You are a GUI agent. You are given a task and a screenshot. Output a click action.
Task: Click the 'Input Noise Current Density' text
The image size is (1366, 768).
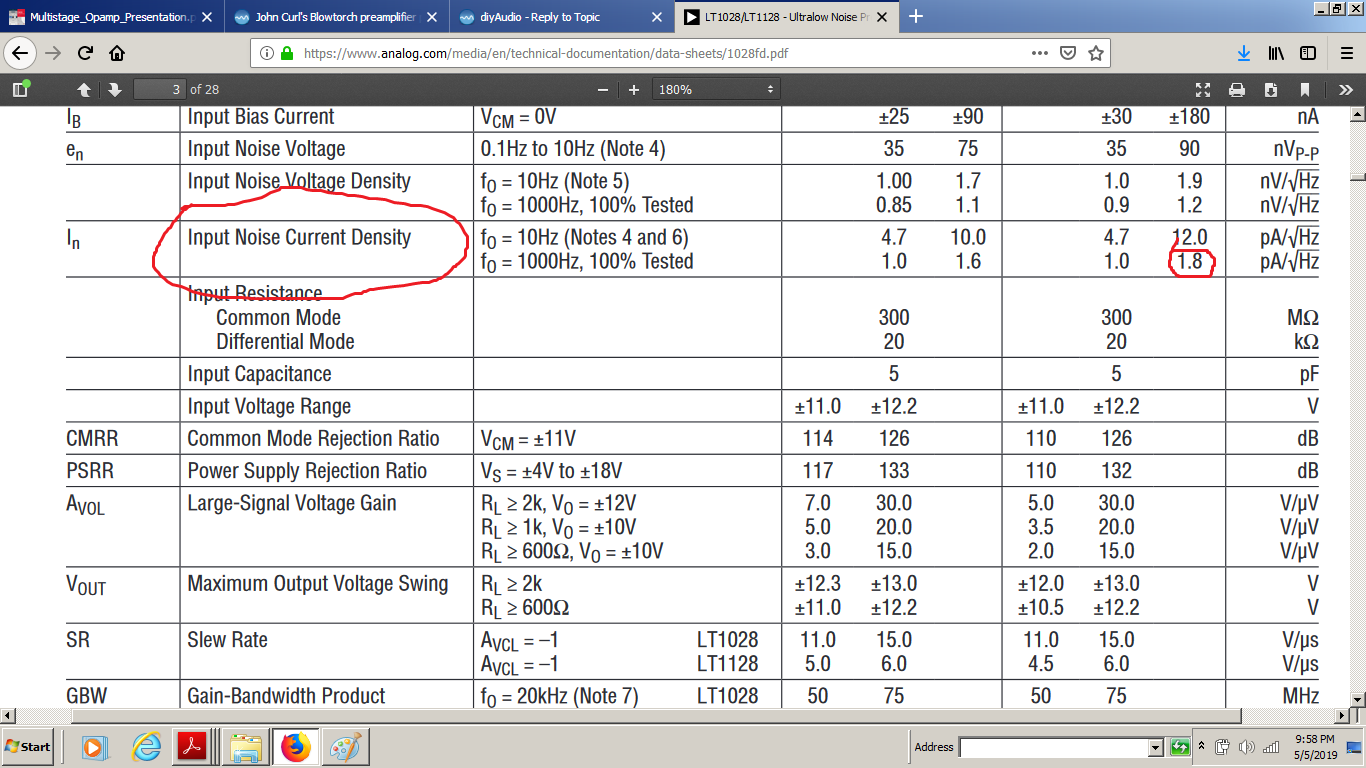coord(299,237)
